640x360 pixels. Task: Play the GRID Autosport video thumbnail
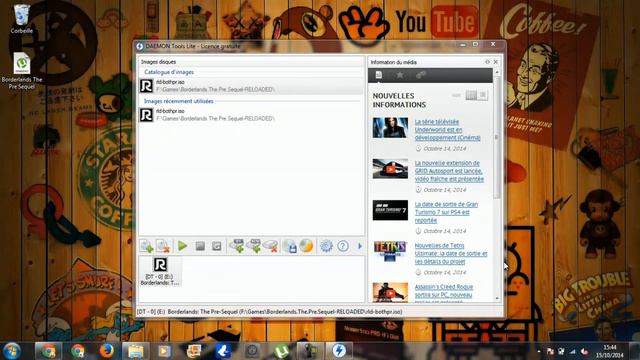(390, 169)
